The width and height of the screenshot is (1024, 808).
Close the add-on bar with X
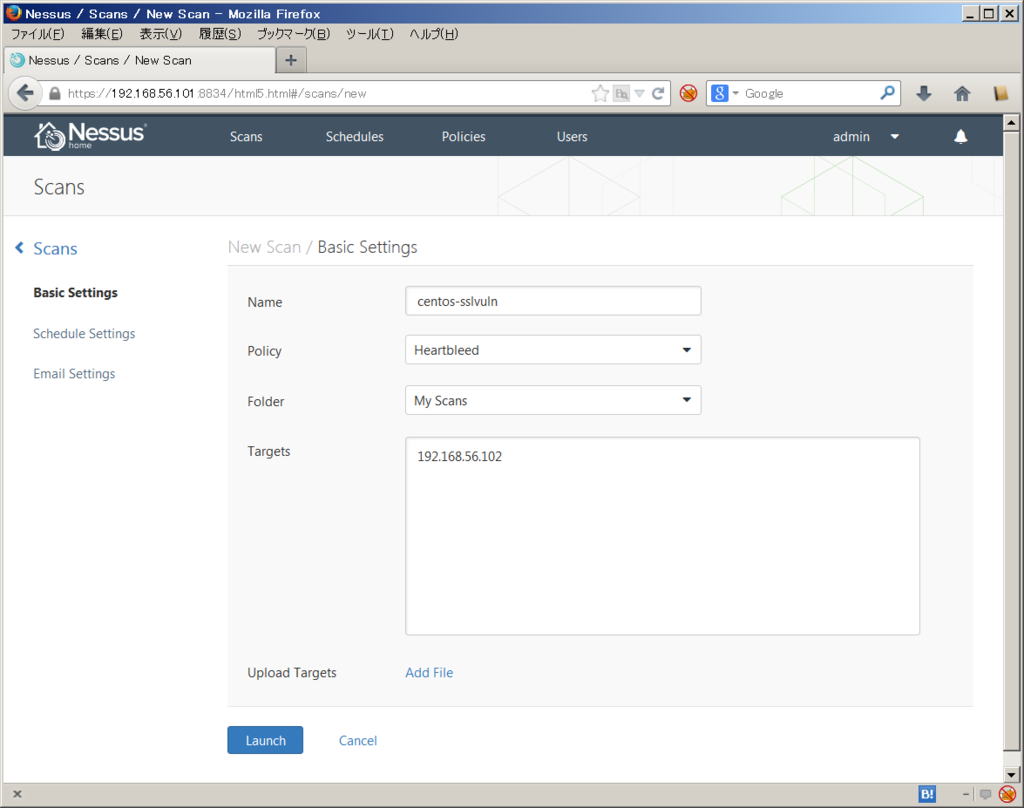click(18, 794)
